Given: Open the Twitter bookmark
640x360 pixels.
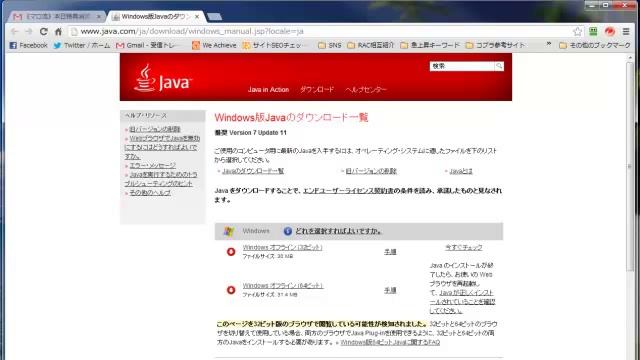Looking at the screenshot, I should coord(82,45).
